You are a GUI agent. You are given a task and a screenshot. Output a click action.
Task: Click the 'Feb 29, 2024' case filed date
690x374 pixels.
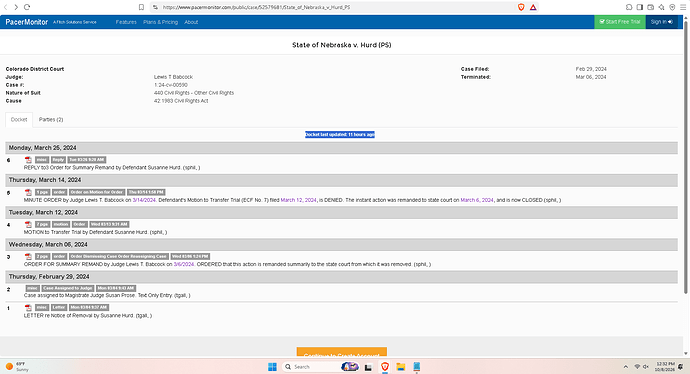591,69
